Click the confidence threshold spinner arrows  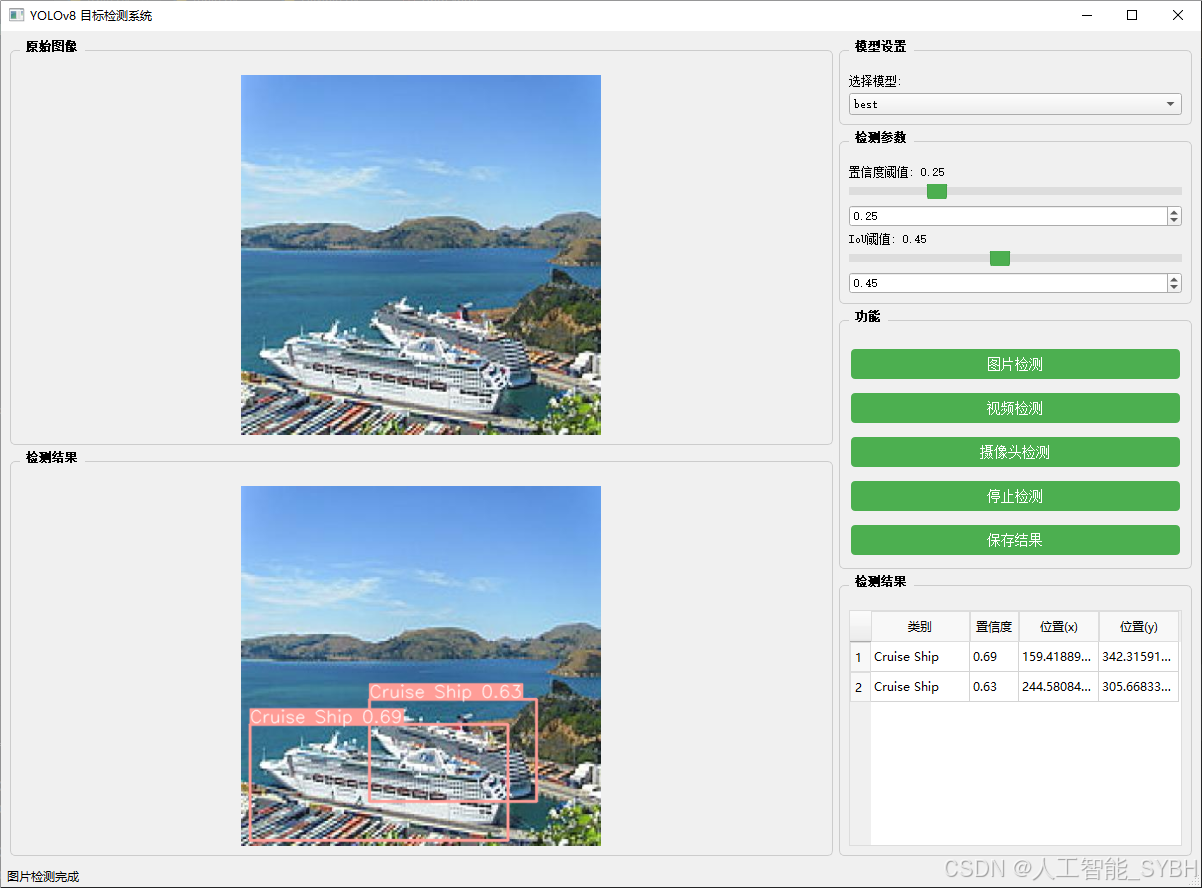[1174, 216]
